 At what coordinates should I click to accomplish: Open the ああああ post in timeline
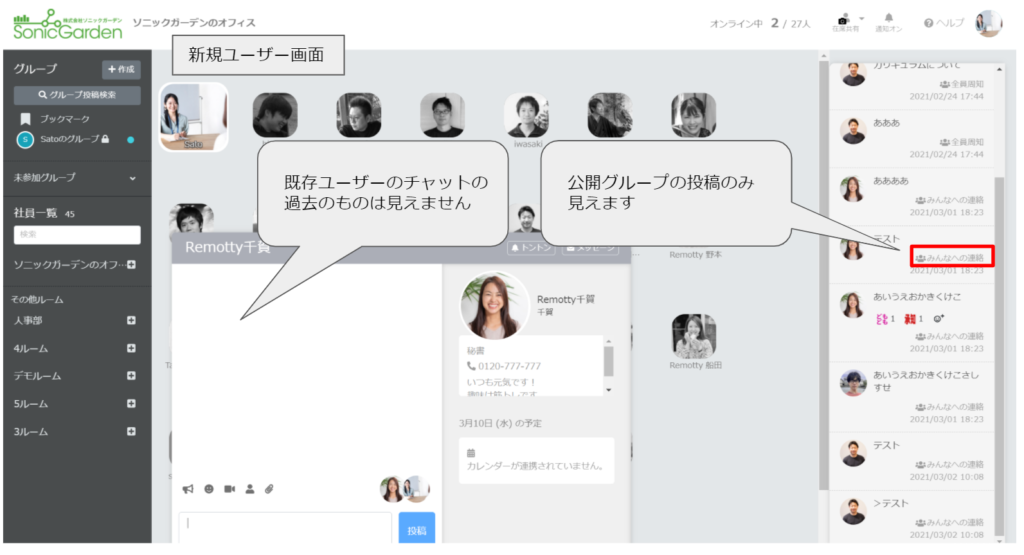(912, 197)
